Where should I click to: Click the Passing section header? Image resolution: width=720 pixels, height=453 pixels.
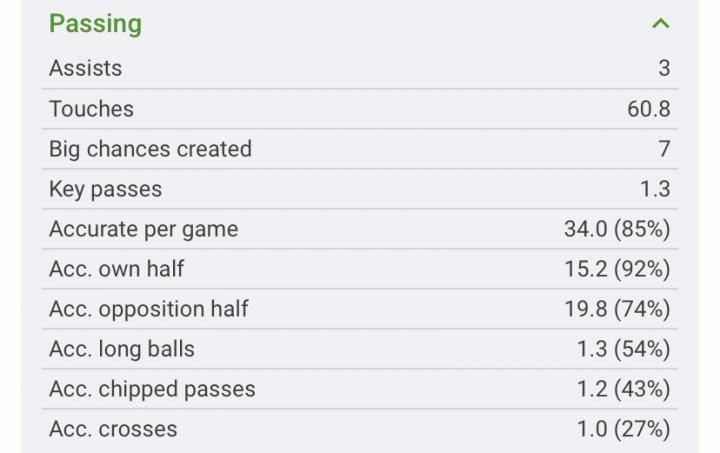click(x=96, y=24)
